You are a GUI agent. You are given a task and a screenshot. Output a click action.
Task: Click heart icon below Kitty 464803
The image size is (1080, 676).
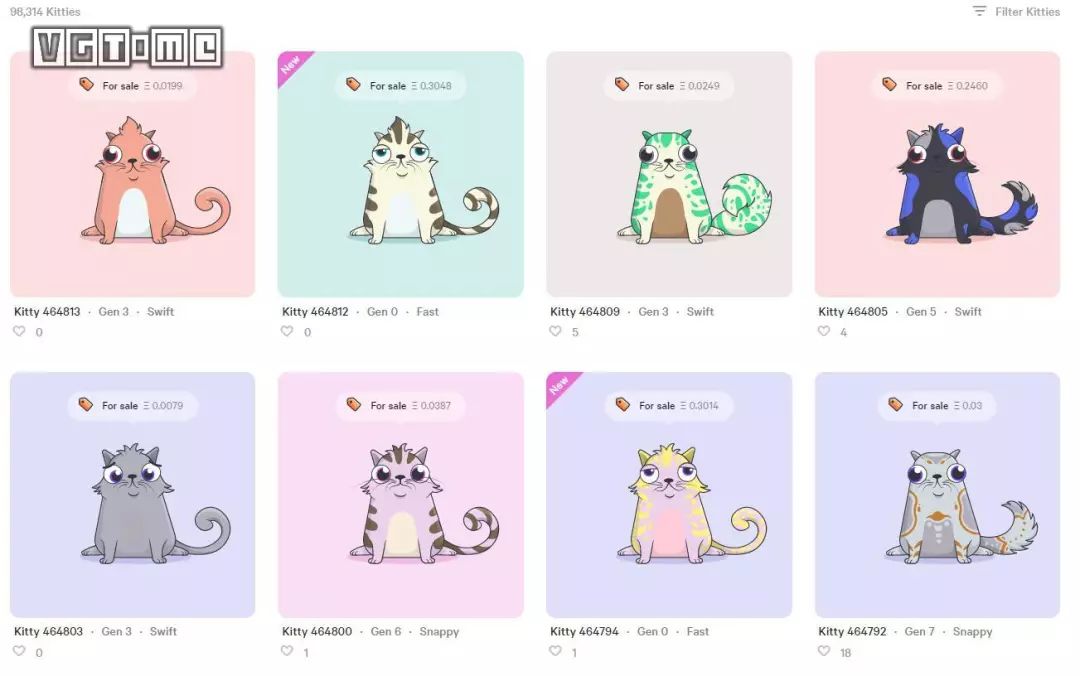point(19,651)
